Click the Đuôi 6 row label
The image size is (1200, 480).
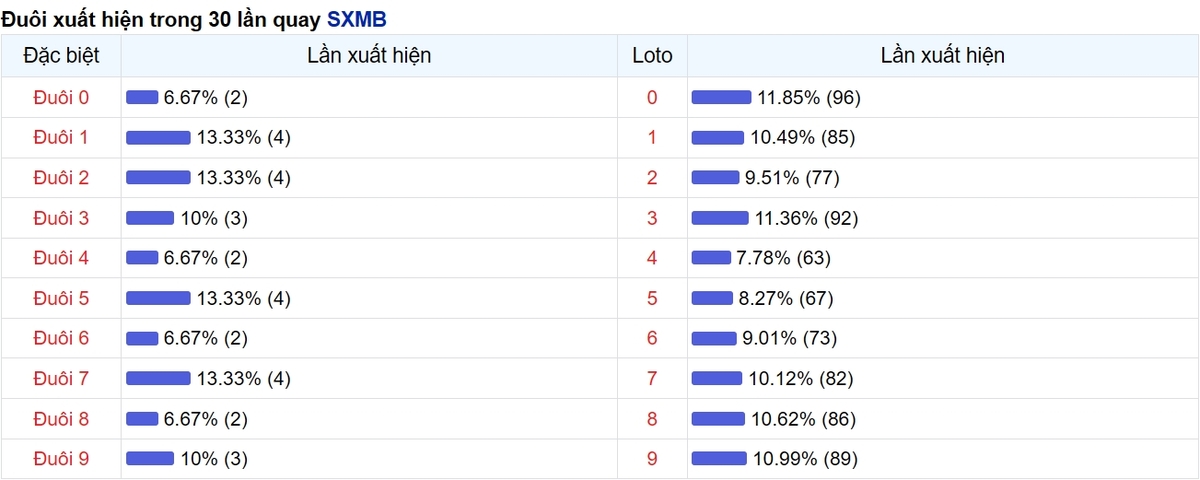pyautogui.click(x=61, y=338)
